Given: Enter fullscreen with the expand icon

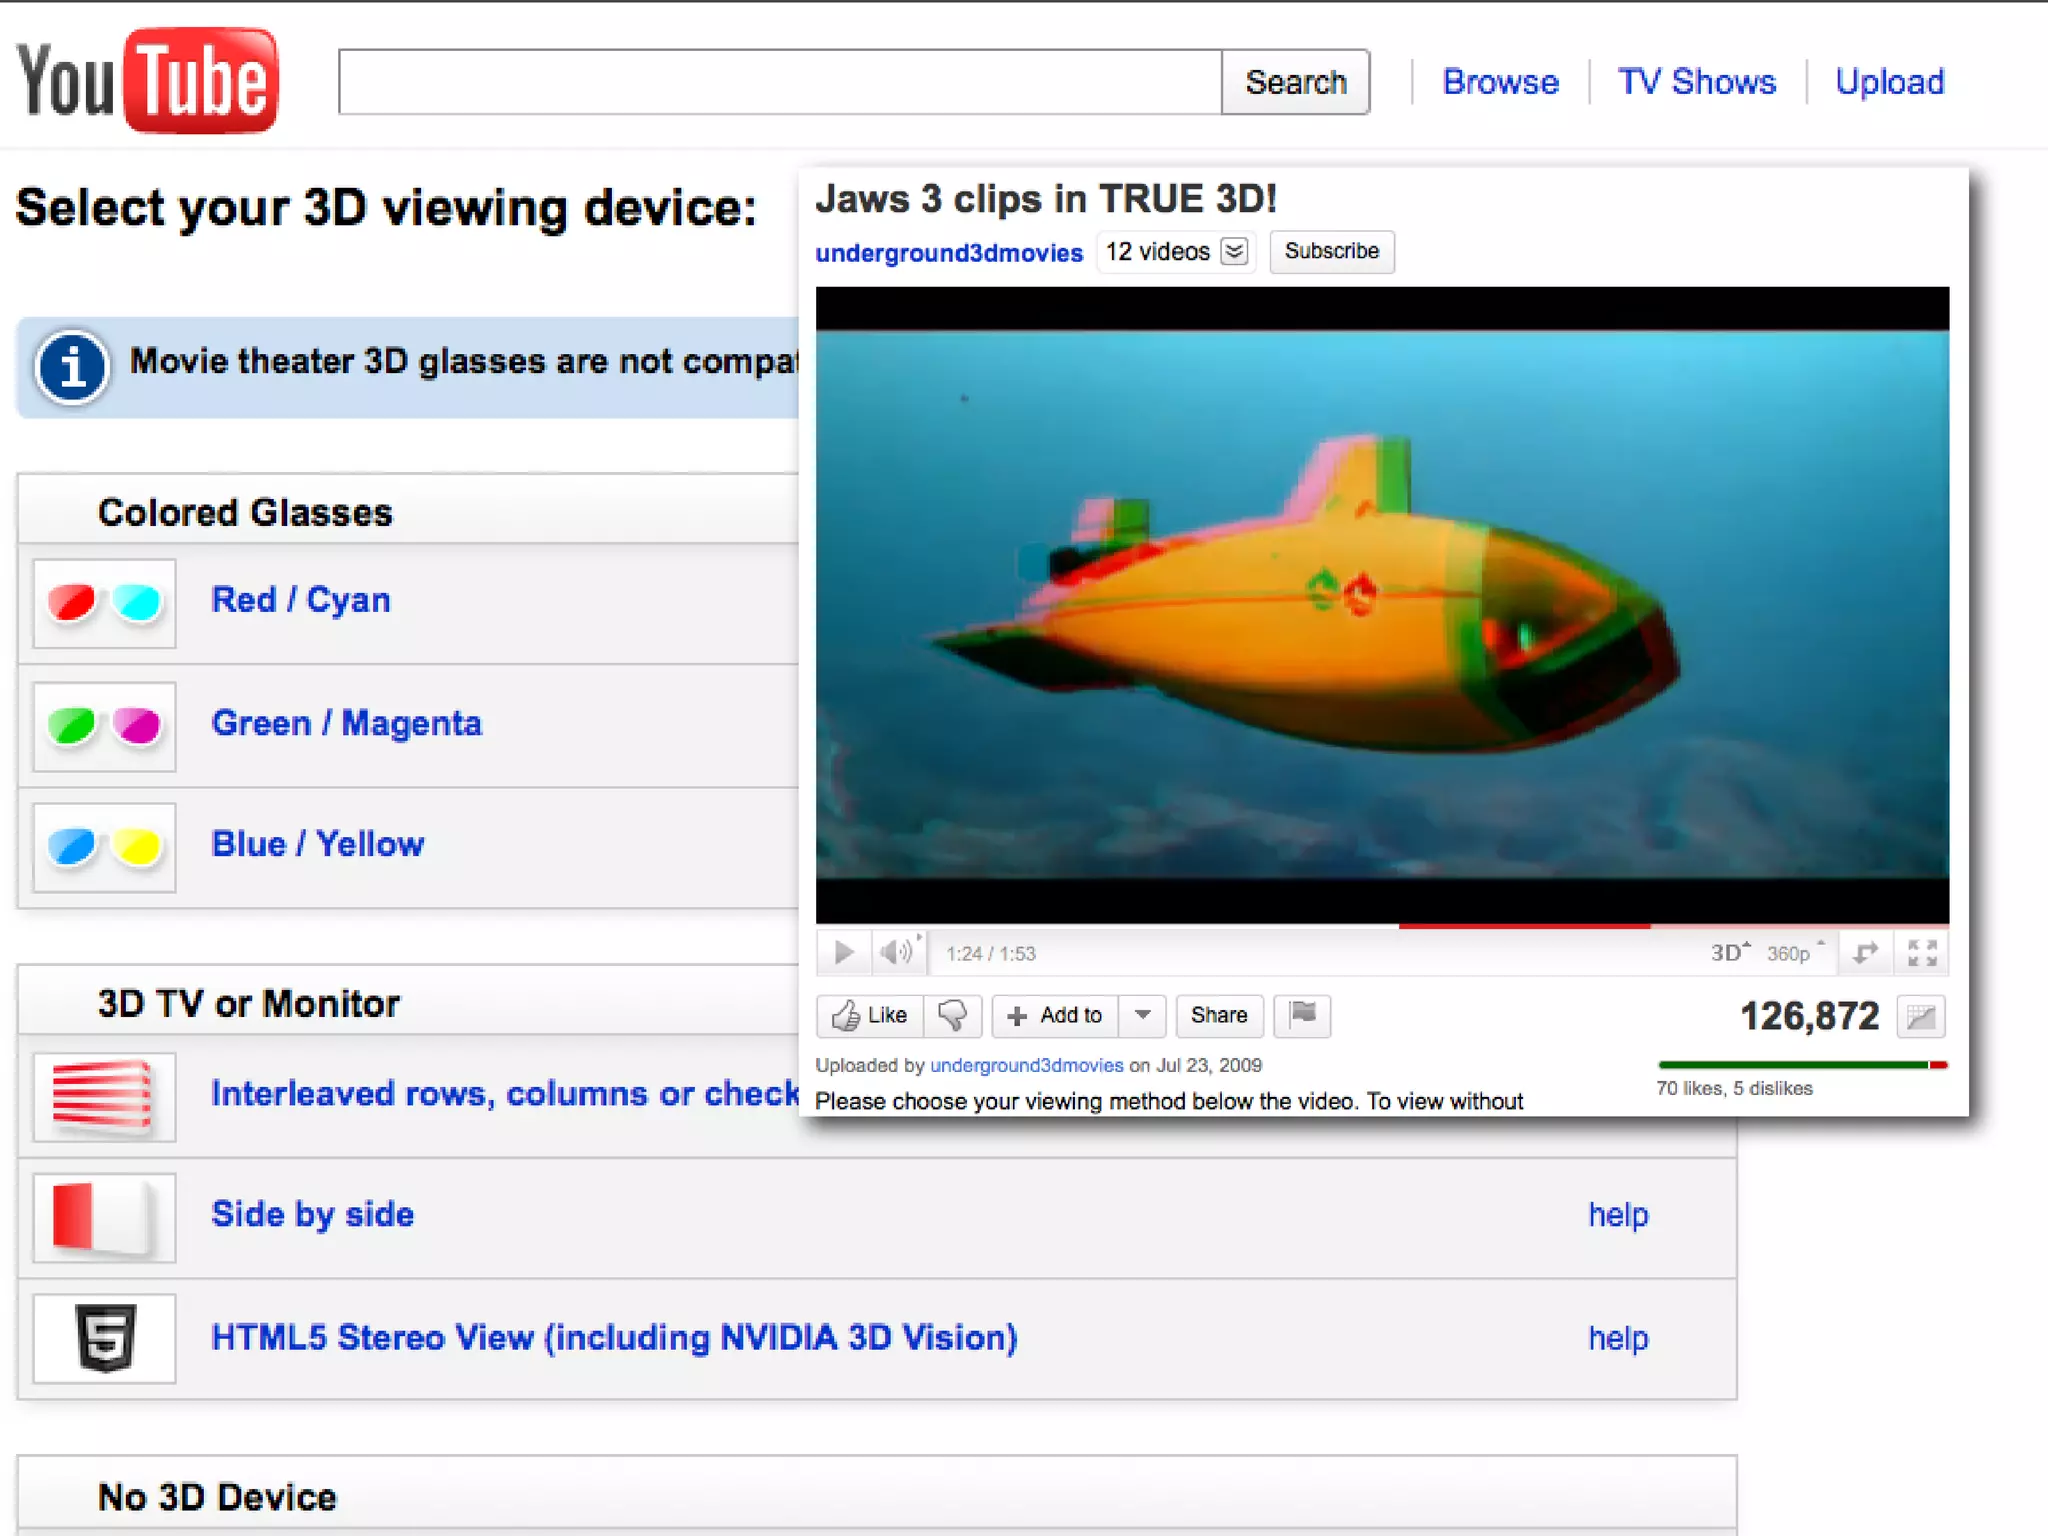Looking at the screenshot, I should tap(1921, 952).
